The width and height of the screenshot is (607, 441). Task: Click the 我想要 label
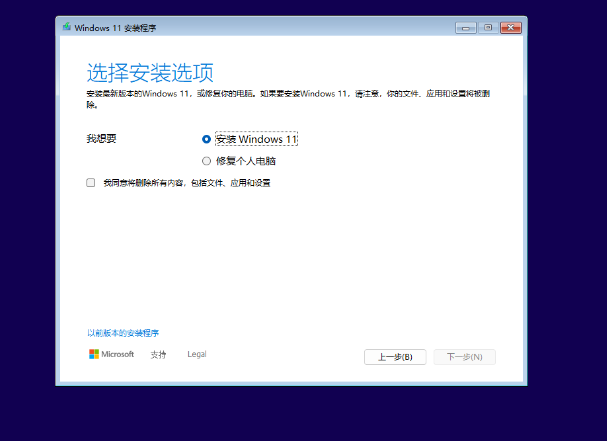pos(102,139)
